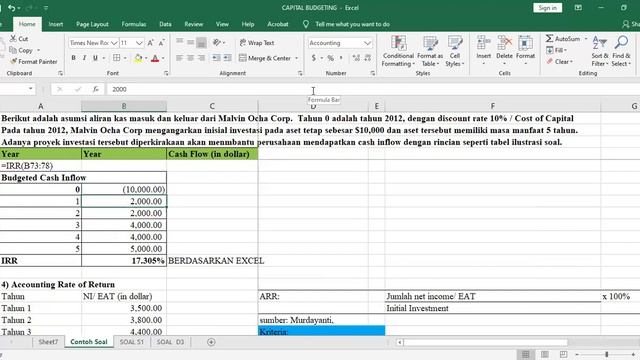
Task: Toggle Italic formatting
Action: click(x=84, y=58)
